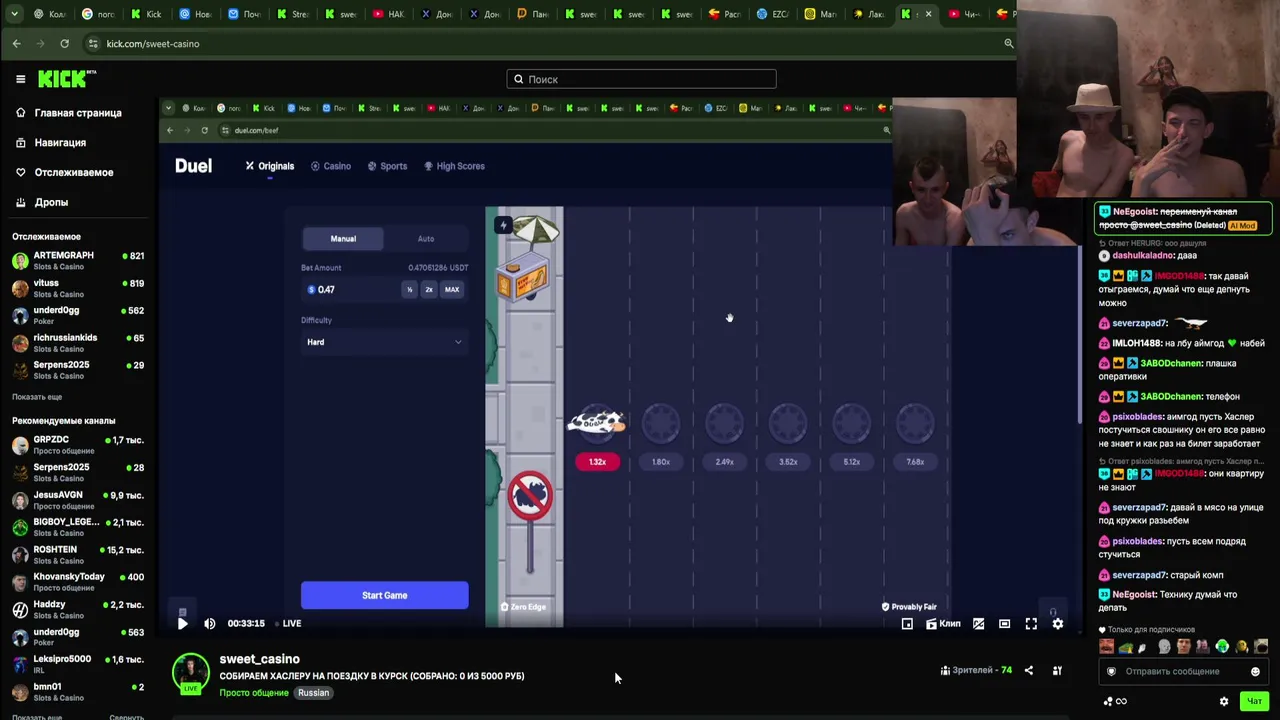Play the stream video
Screen dimensions: 1280x720
182,623
